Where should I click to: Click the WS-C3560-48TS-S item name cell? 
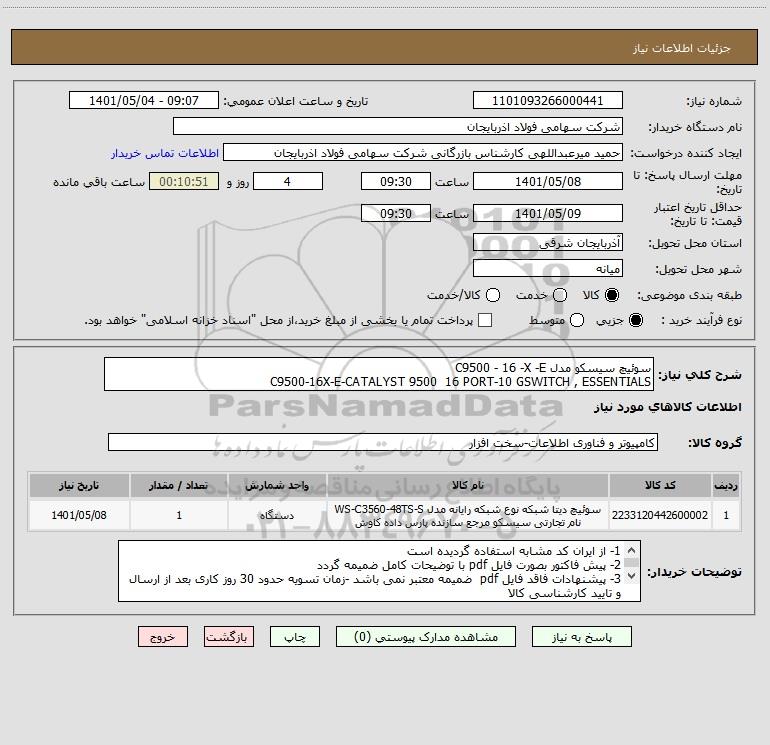[468, 515]
